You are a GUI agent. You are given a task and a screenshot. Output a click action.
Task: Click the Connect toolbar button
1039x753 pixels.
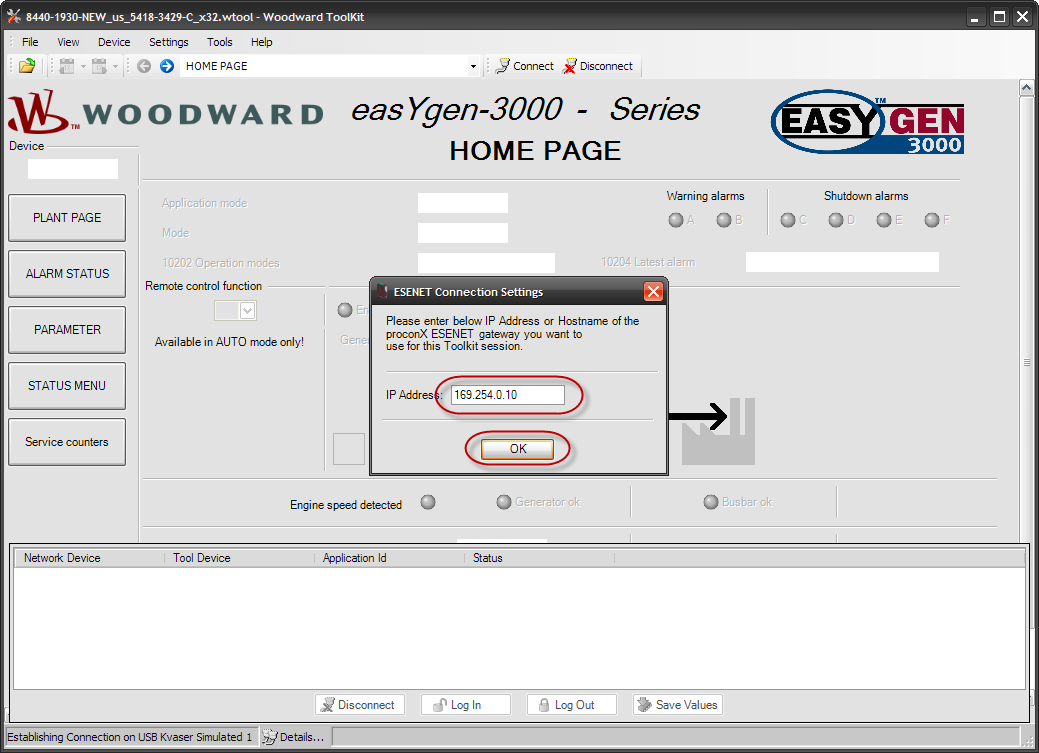coord(525,66)
